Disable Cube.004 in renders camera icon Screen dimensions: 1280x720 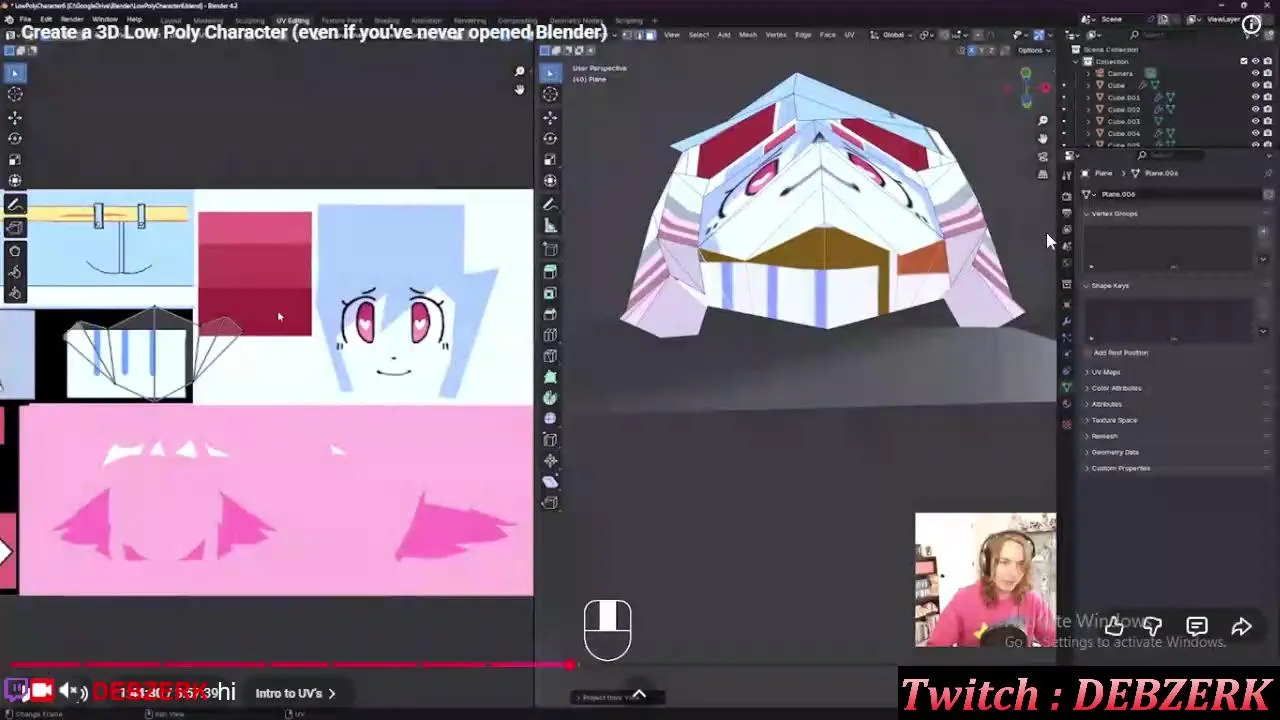click(1267, 133)
